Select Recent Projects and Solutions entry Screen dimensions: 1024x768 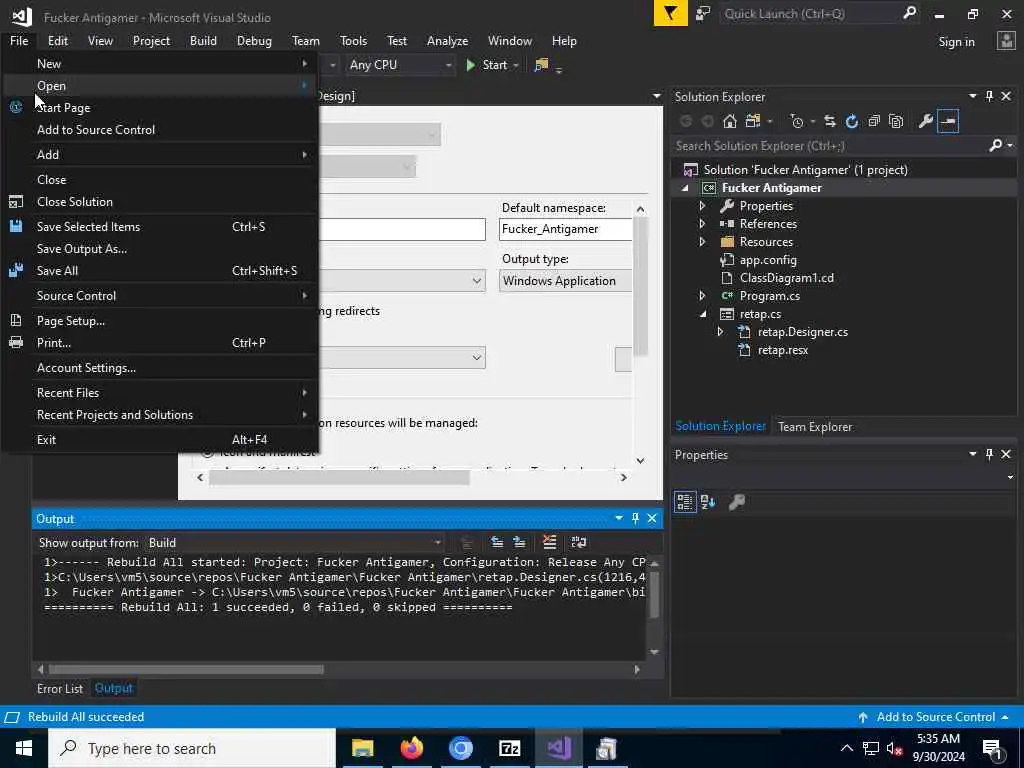[x=160, y=415]
